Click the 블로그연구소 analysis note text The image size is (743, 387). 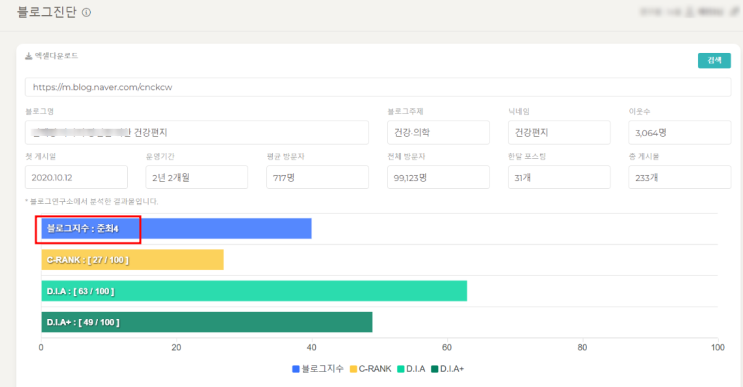91,201
